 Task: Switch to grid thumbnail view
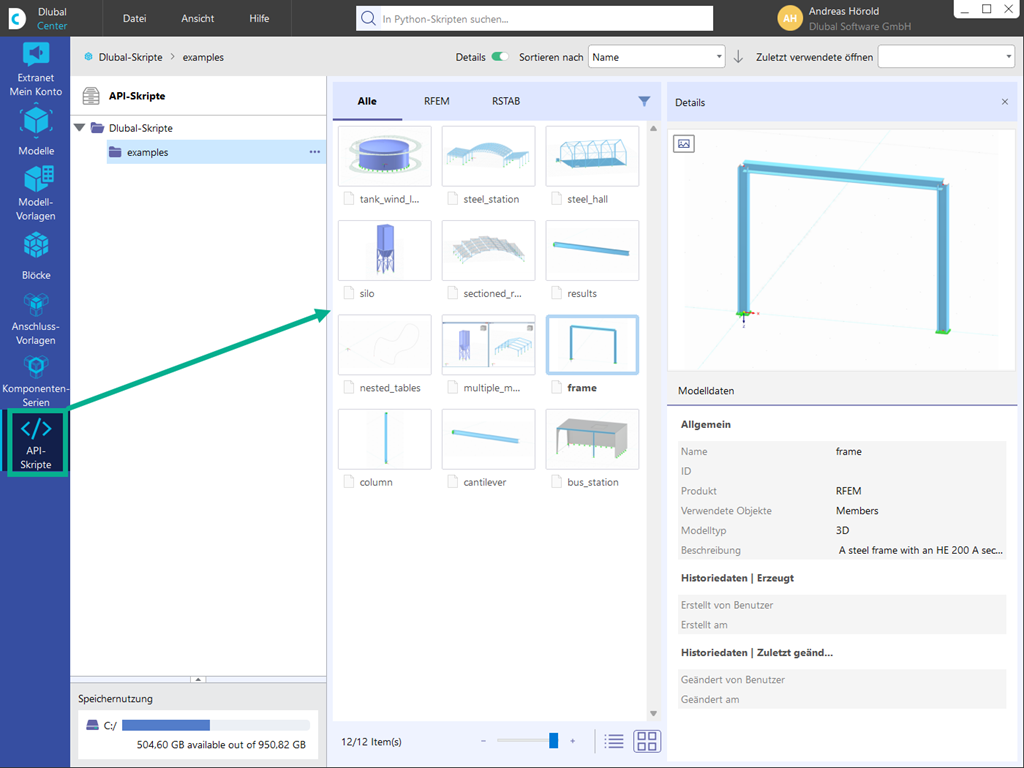point(647,741)
